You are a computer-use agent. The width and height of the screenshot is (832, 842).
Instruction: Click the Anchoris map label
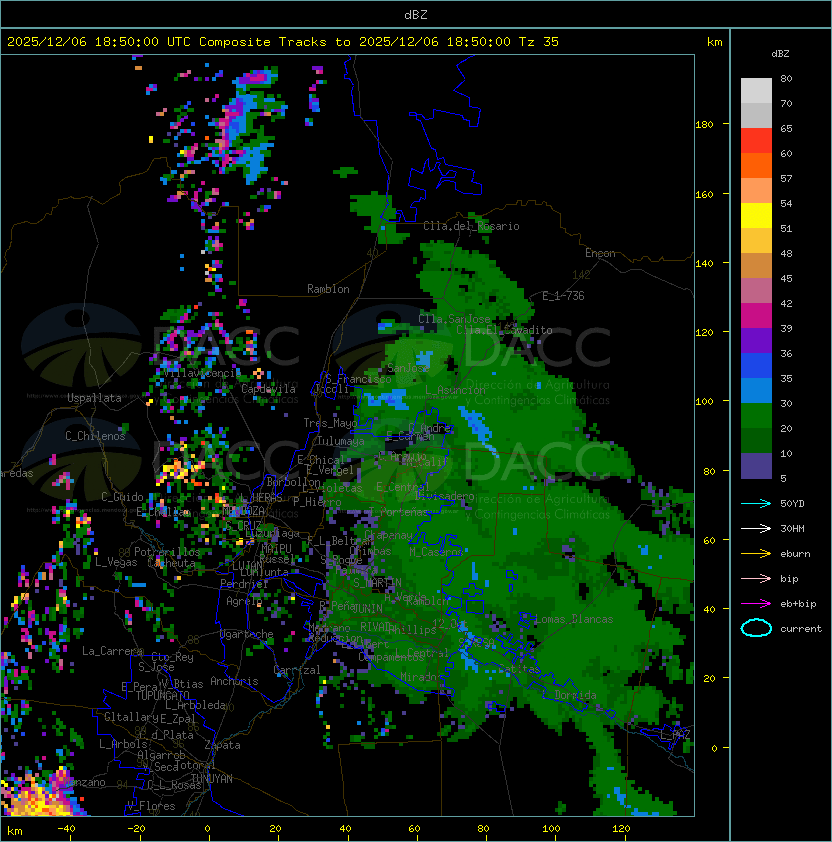[x=234, y=681]
